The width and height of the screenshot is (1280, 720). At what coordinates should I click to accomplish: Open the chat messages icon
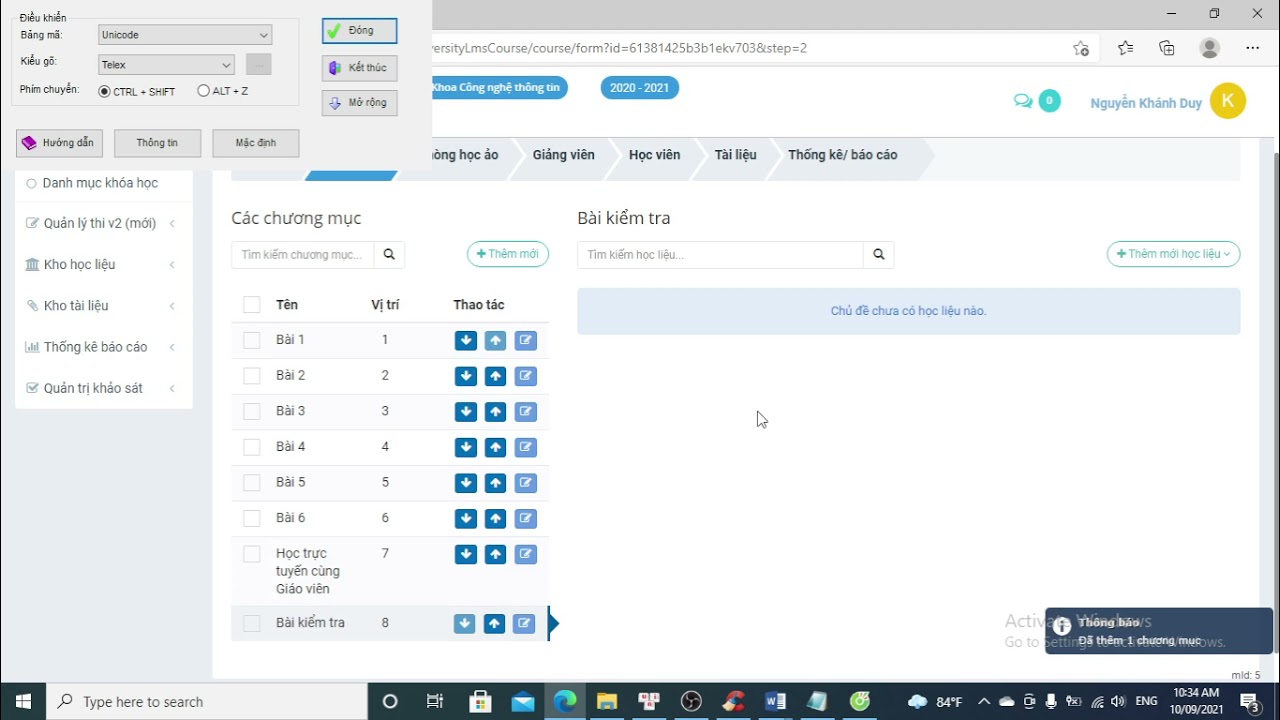1023,101
